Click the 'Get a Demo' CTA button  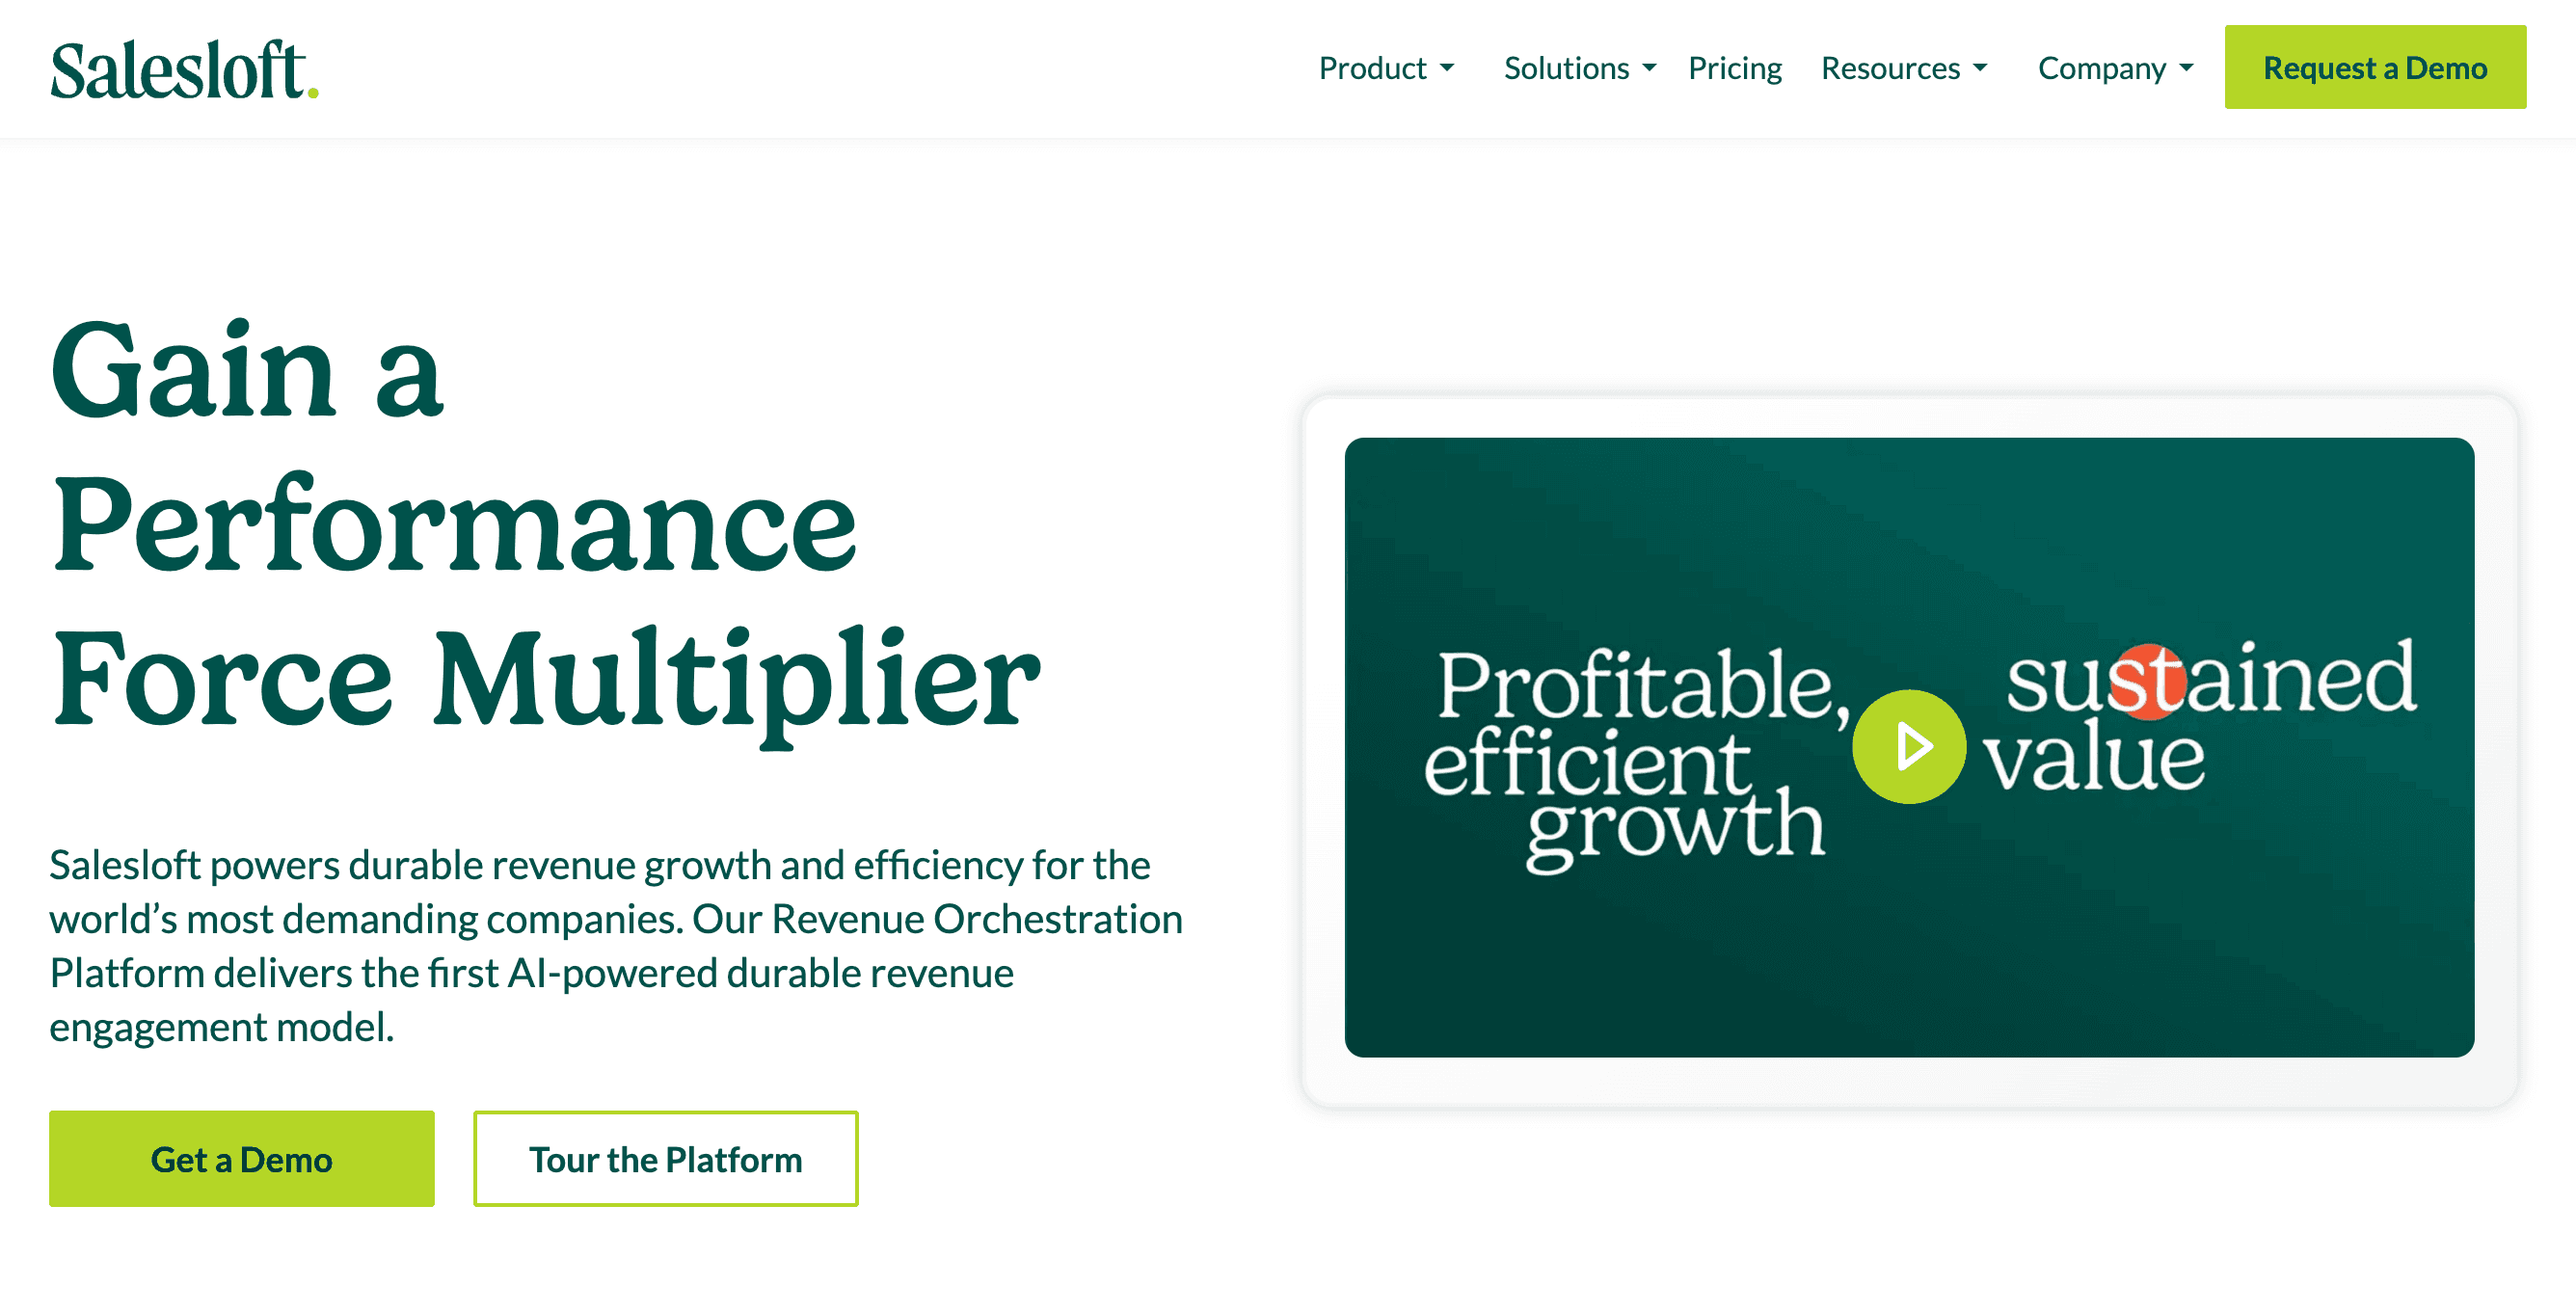pos(241,1157)
